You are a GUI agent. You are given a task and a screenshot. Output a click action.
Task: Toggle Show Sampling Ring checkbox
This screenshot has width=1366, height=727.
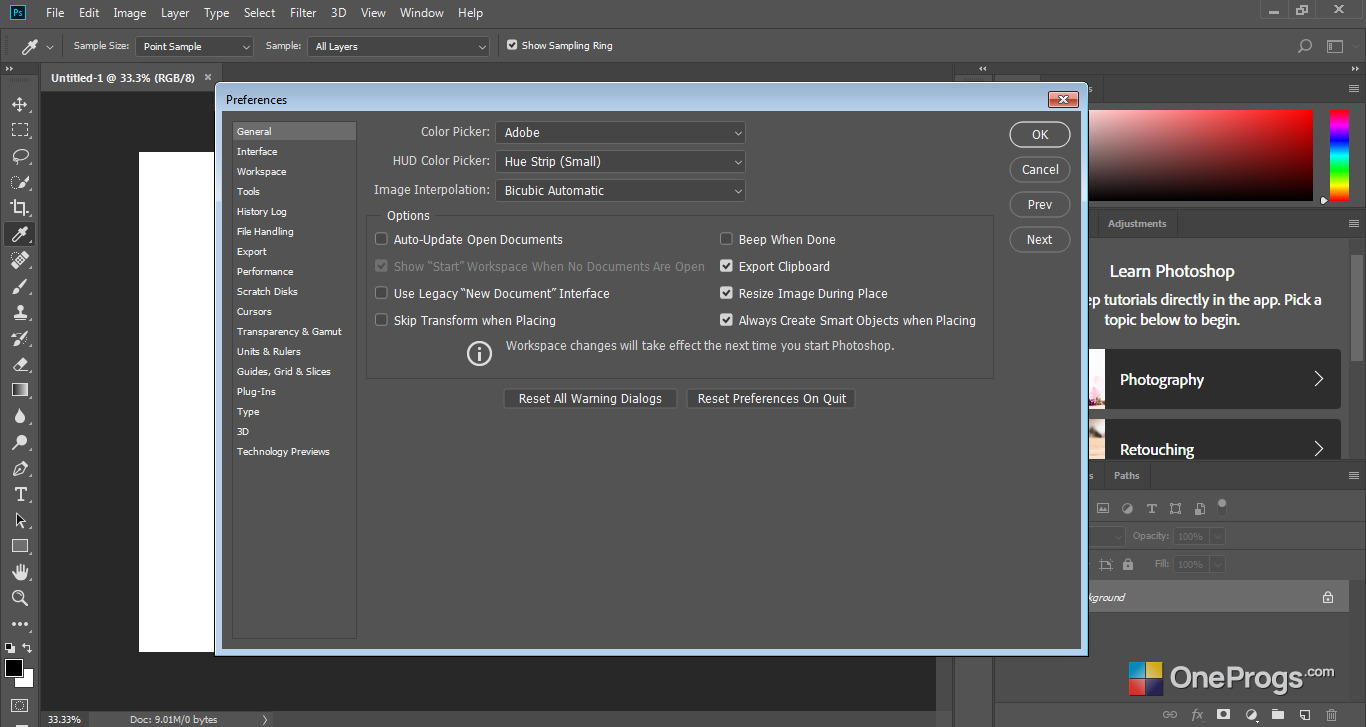click(x=512, y=45)
